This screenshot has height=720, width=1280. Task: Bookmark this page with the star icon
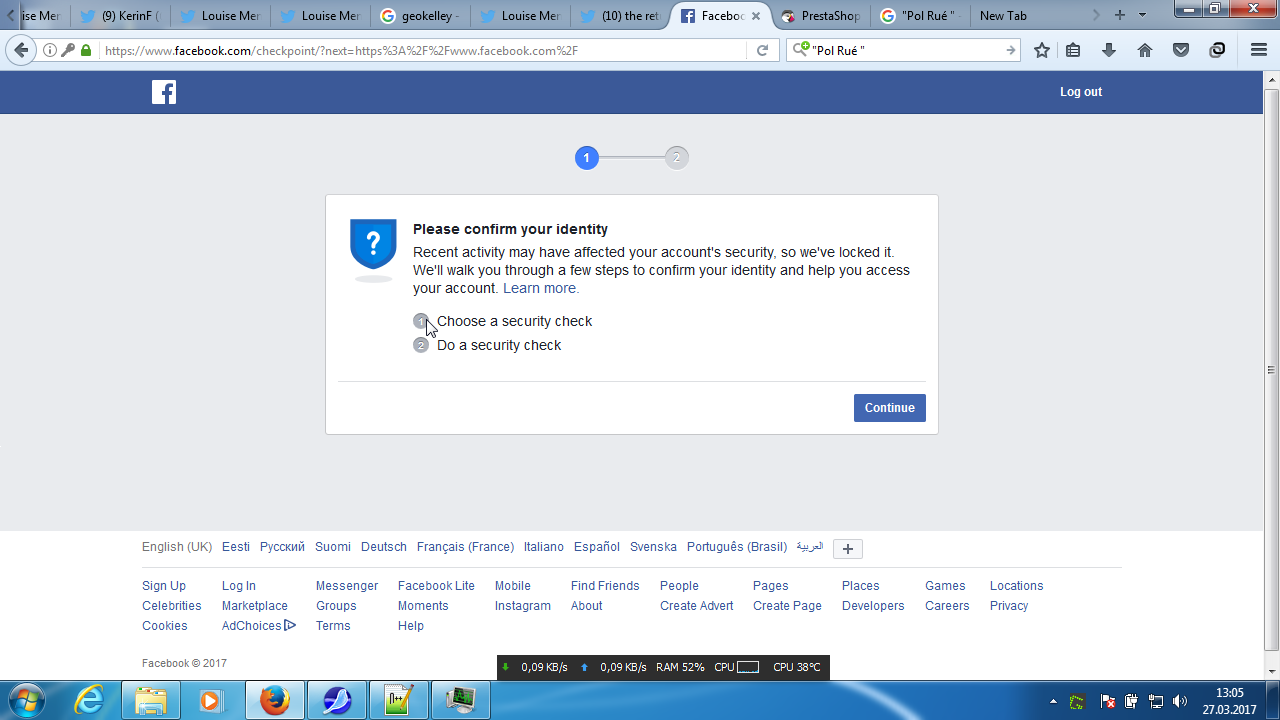click(x=1042, y=50)
